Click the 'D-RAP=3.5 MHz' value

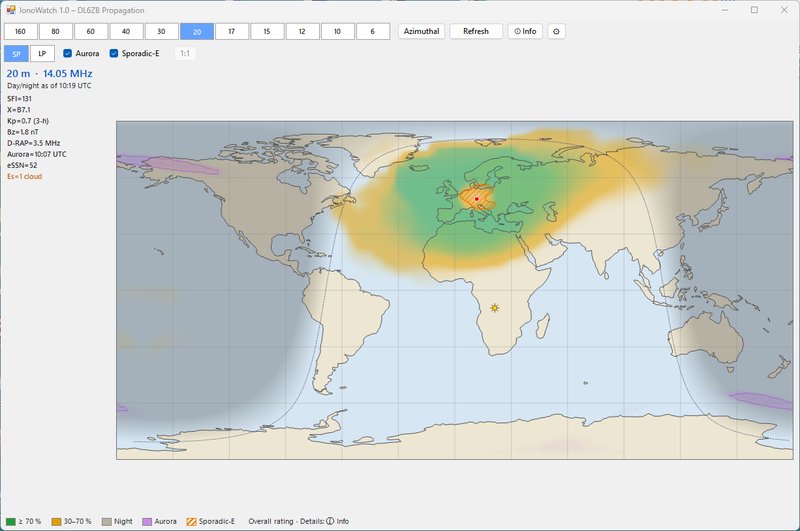(x=34, y=143)
